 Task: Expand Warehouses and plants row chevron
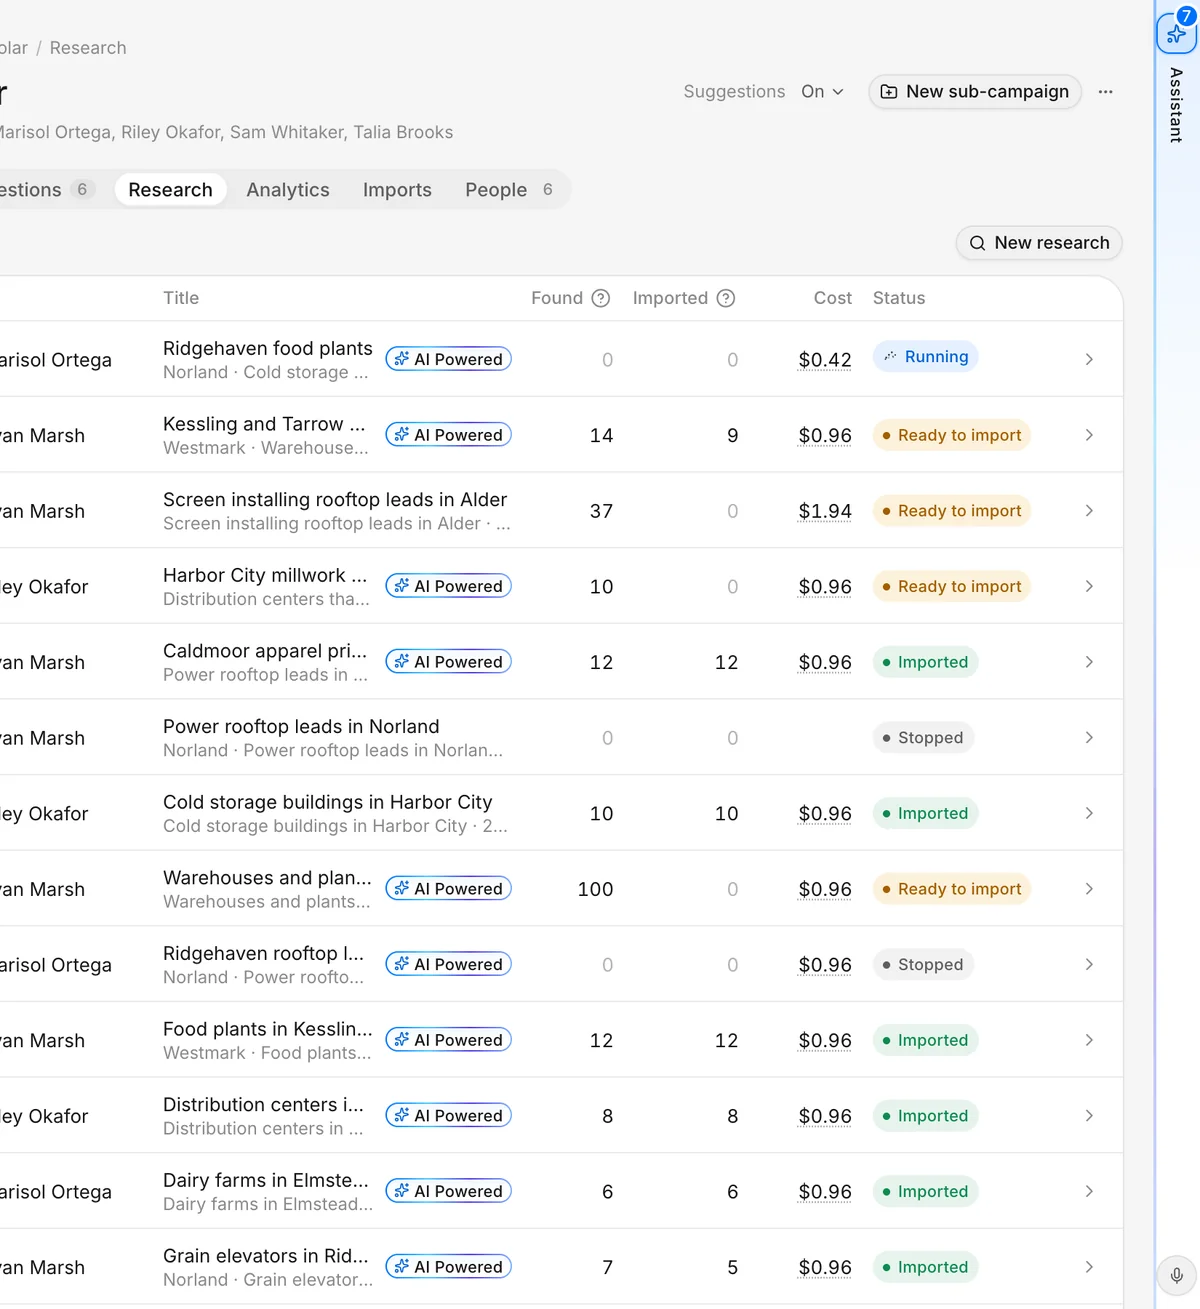point(1089,889)
